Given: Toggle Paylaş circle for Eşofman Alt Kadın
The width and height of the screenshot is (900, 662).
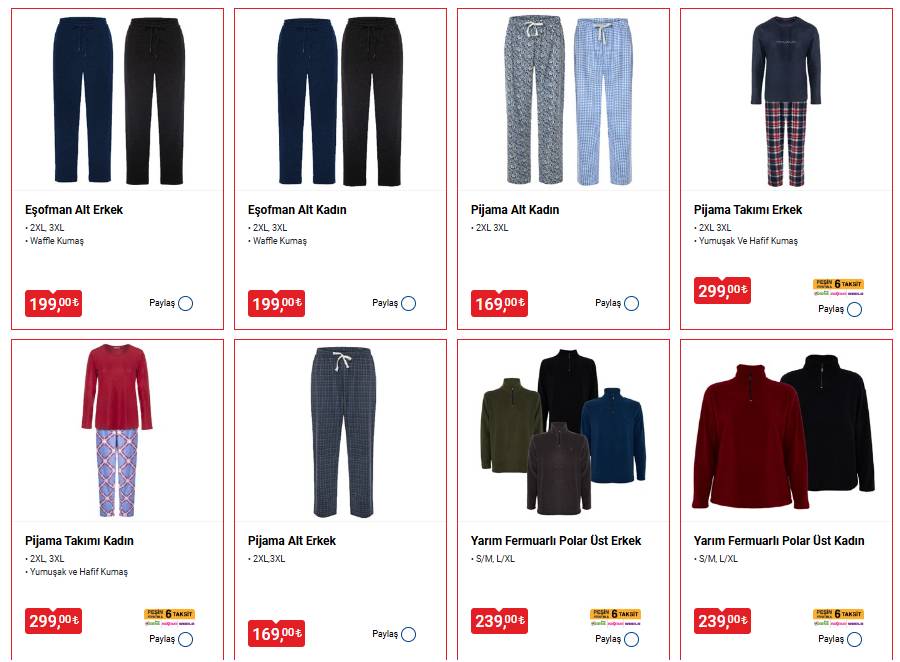Looking at the screenshot, I should click(x=408, y=303).
